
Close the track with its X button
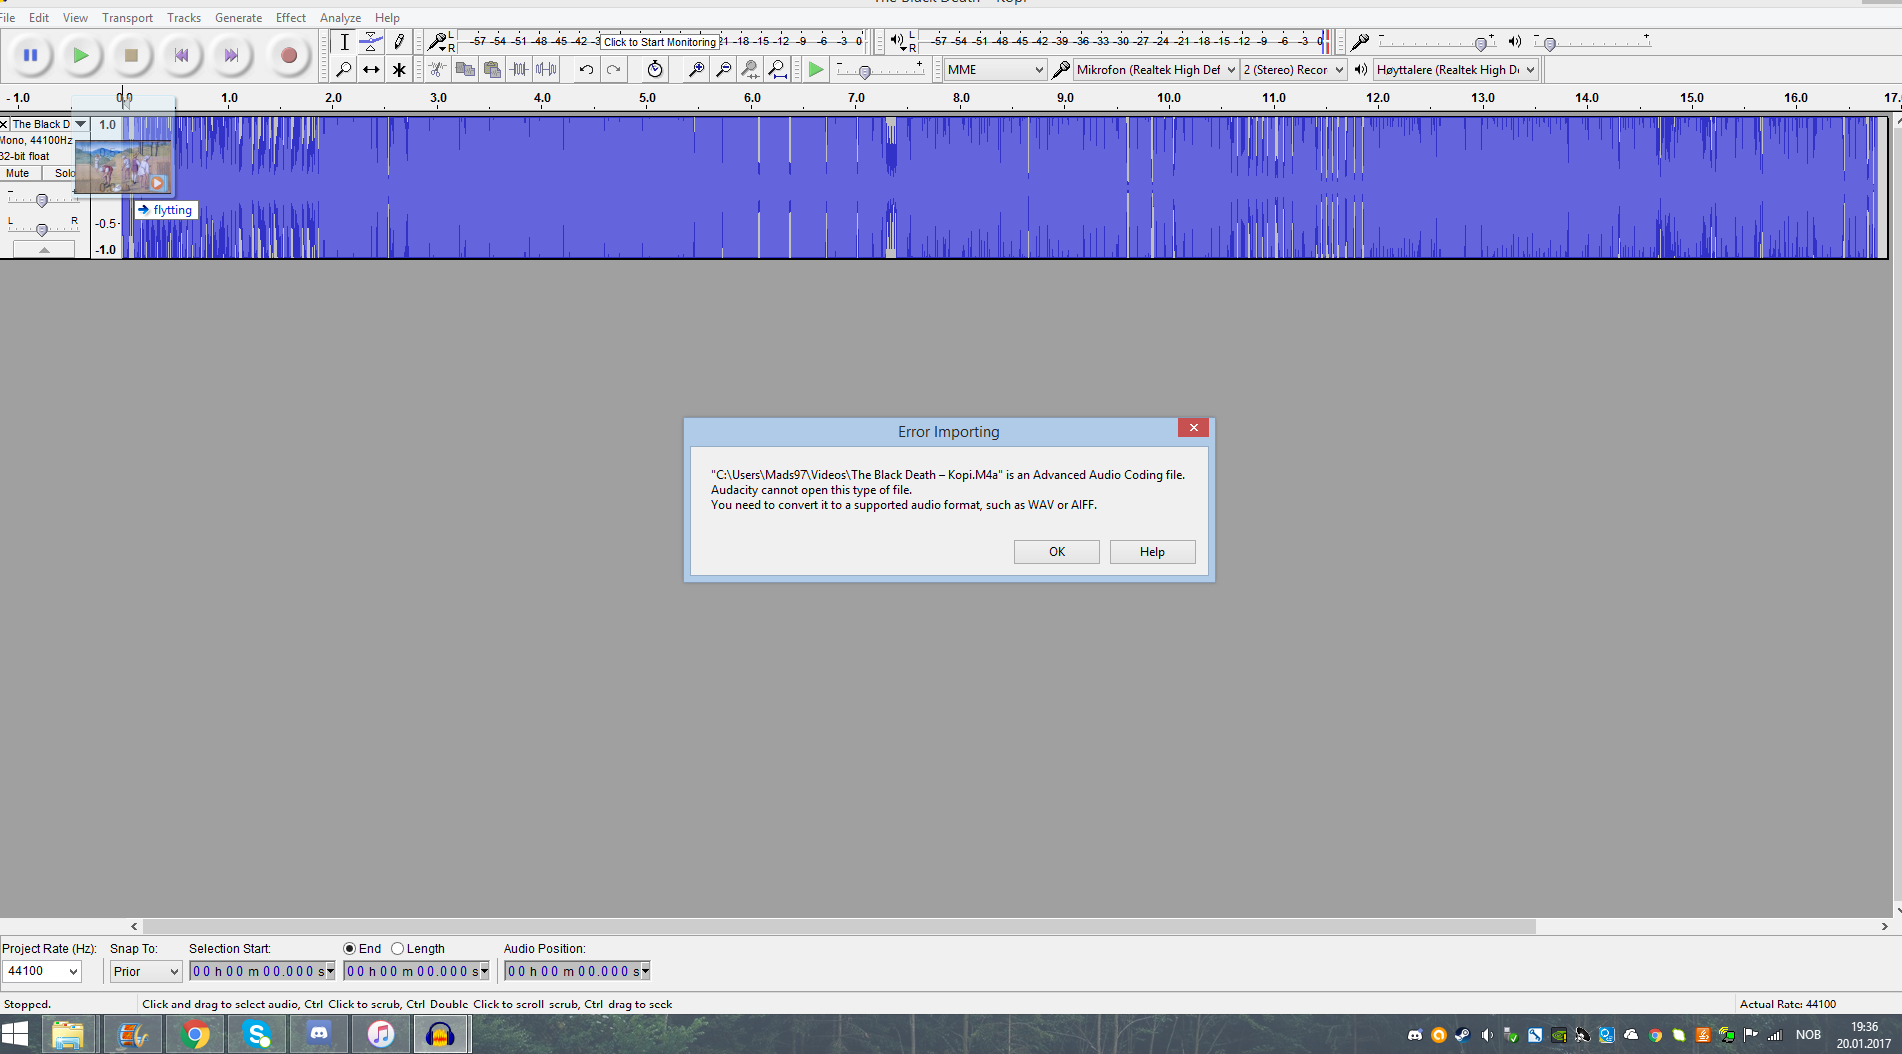4,124
